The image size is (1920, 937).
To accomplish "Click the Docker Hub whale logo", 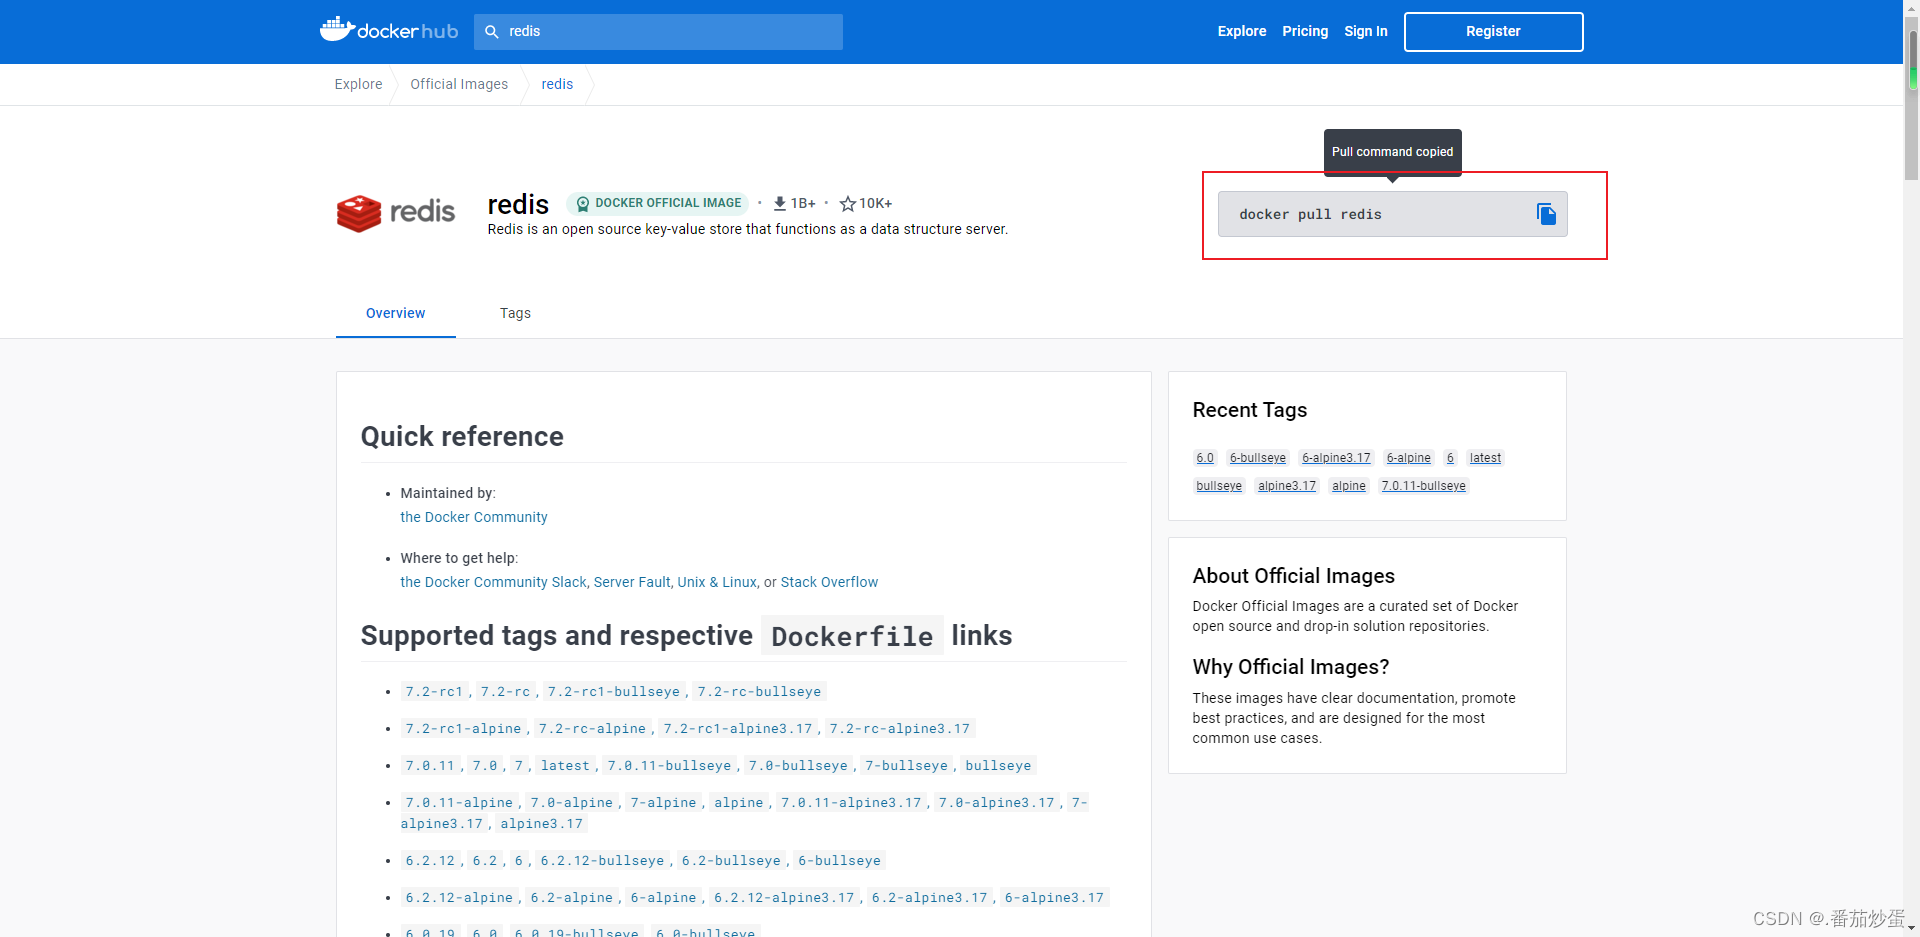I will pos(388,30).
